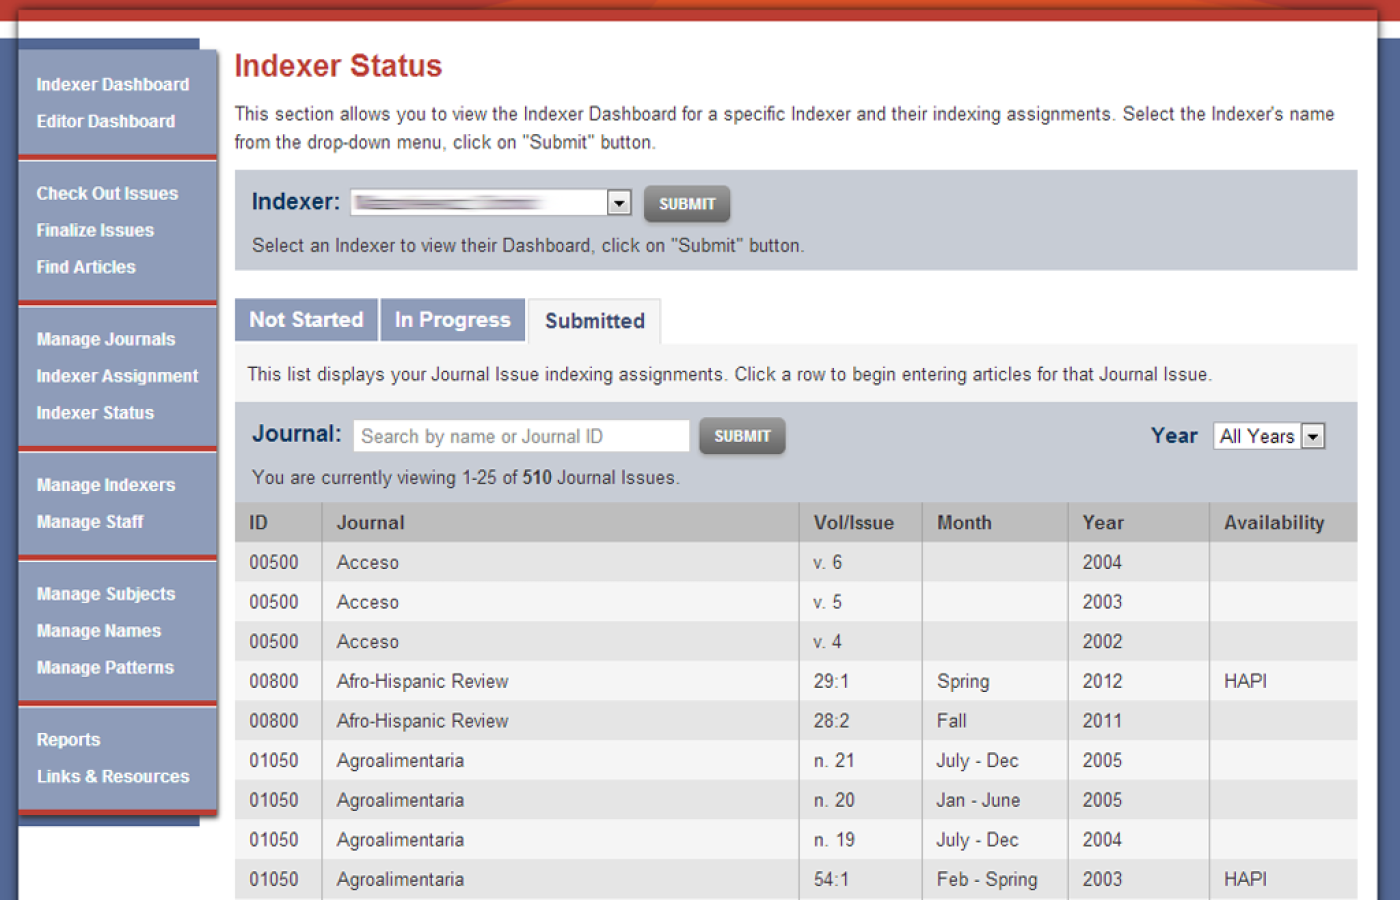Open the Indexer name dropdown
This screenshot has height=900, width=1400.
pos(619,203)
